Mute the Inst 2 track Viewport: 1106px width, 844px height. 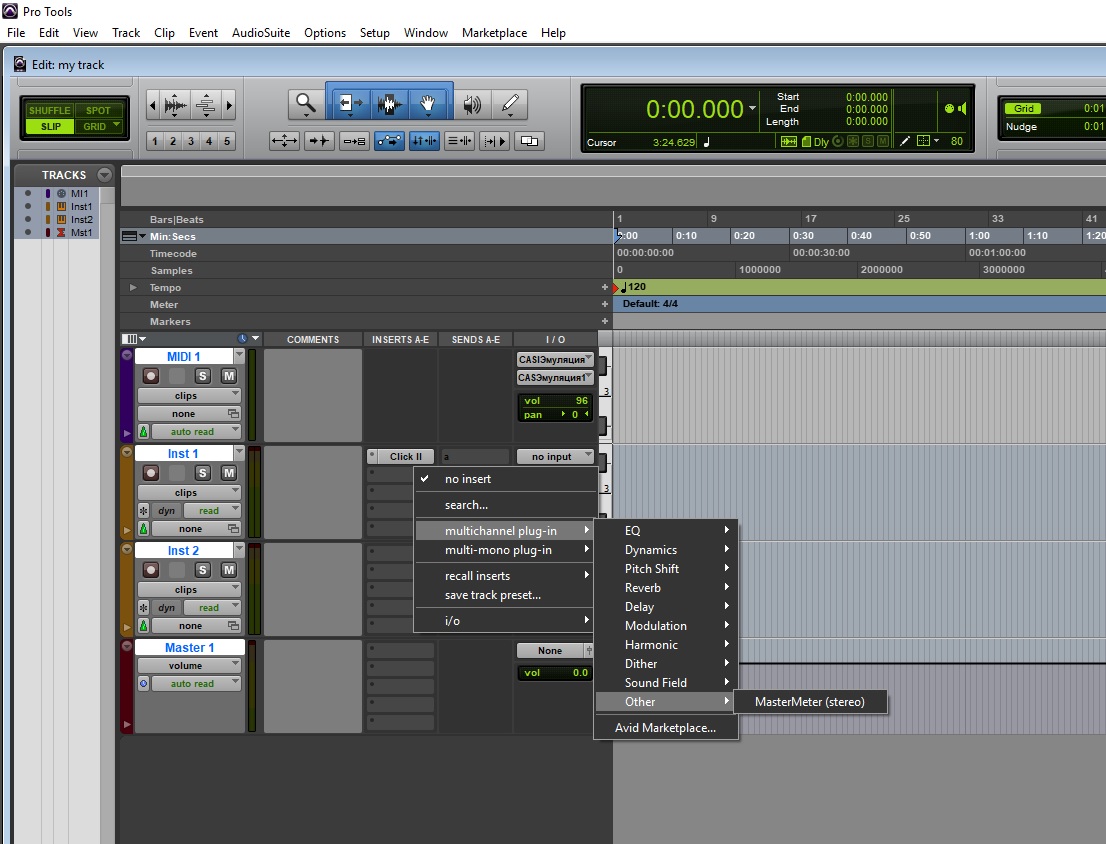coord(229,570)
